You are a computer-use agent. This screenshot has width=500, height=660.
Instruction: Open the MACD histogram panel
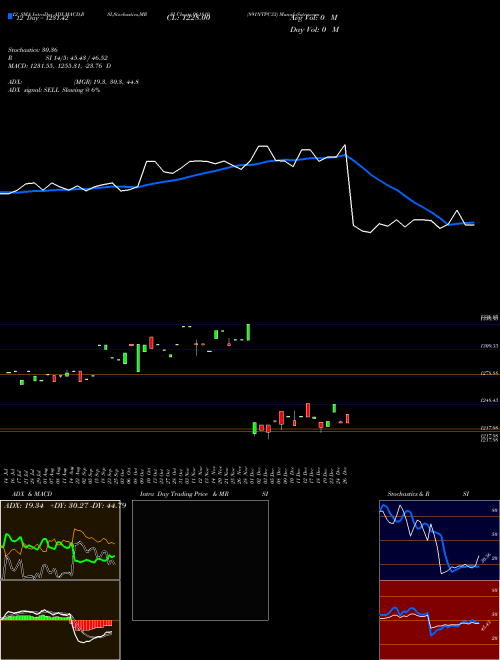(x=60, y=620)
